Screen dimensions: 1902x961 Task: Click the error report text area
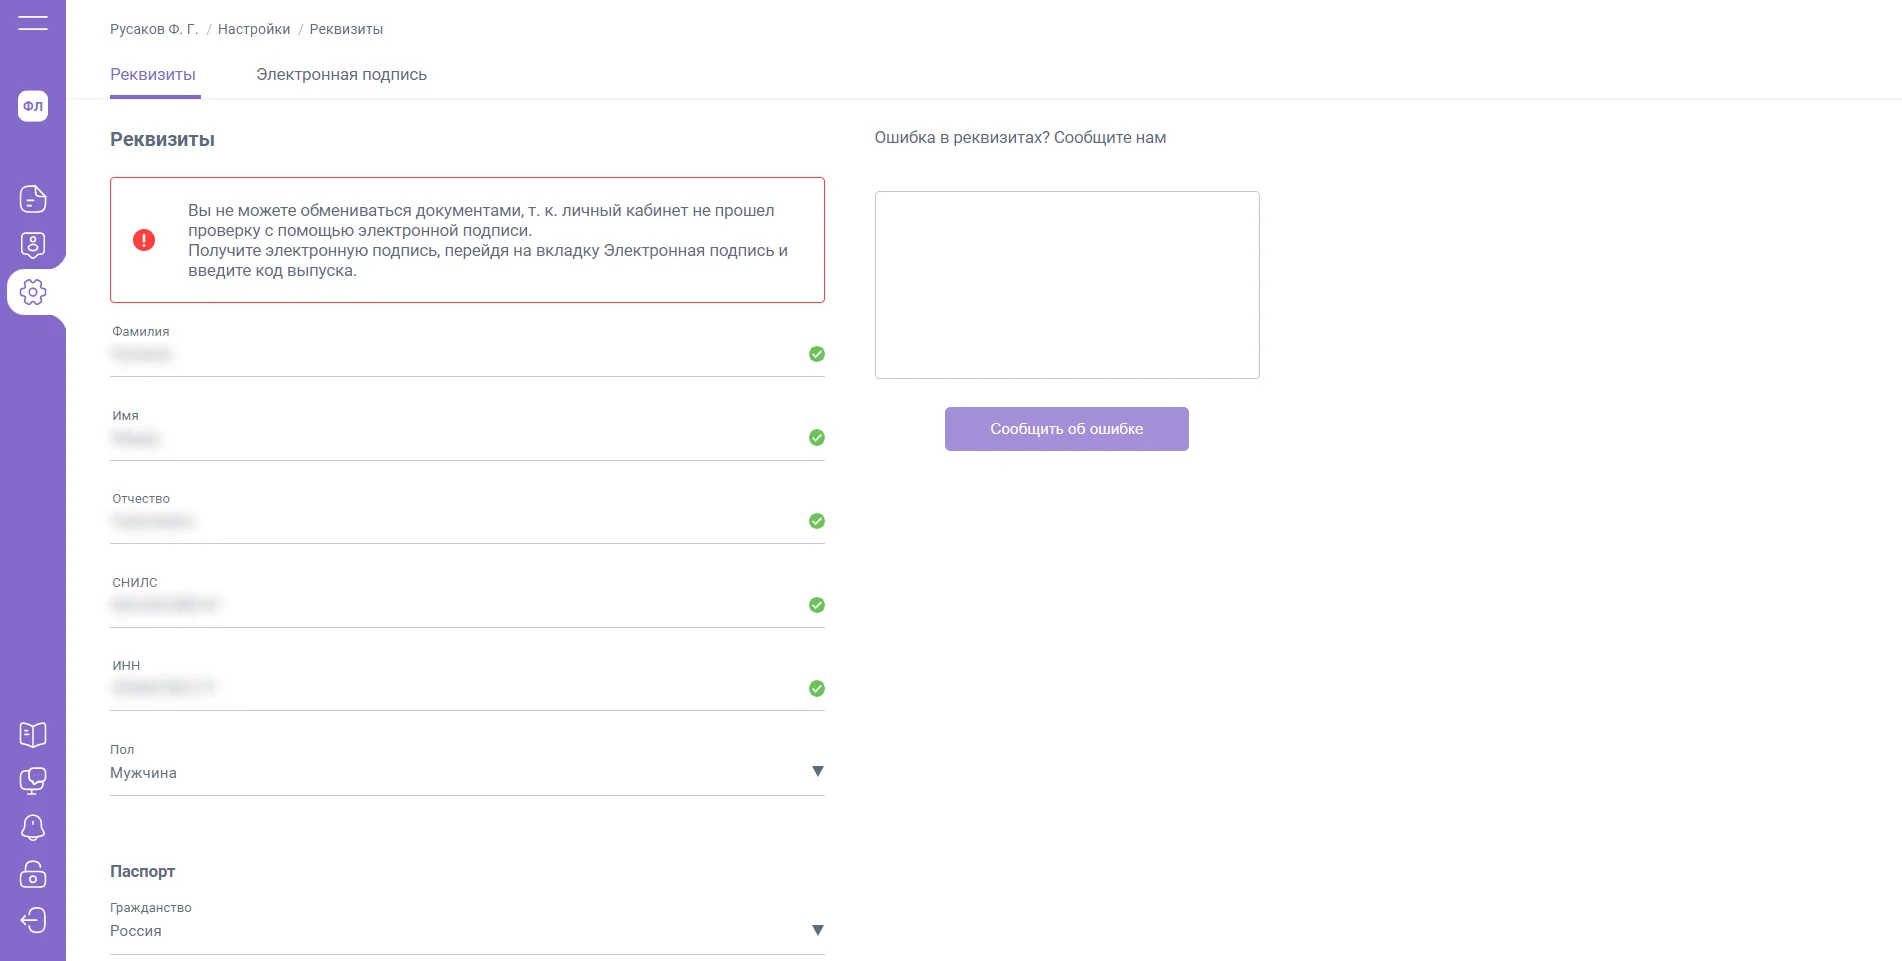click(1067, 285)
